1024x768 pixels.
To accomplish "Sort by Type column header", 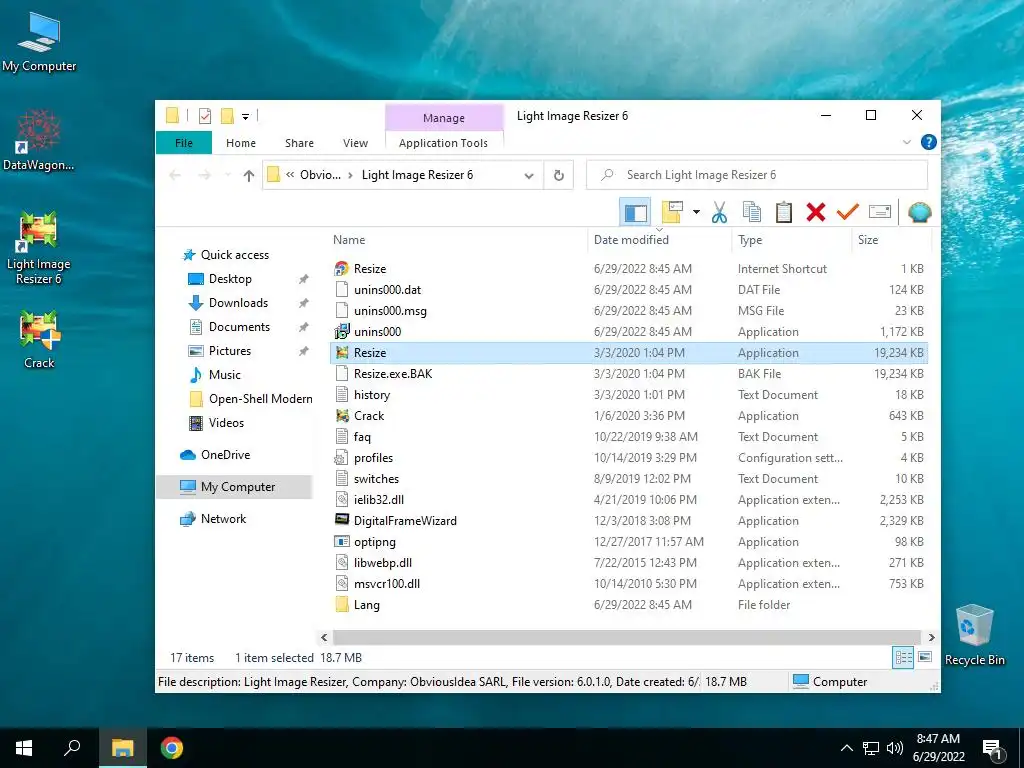I will (750, 240).
